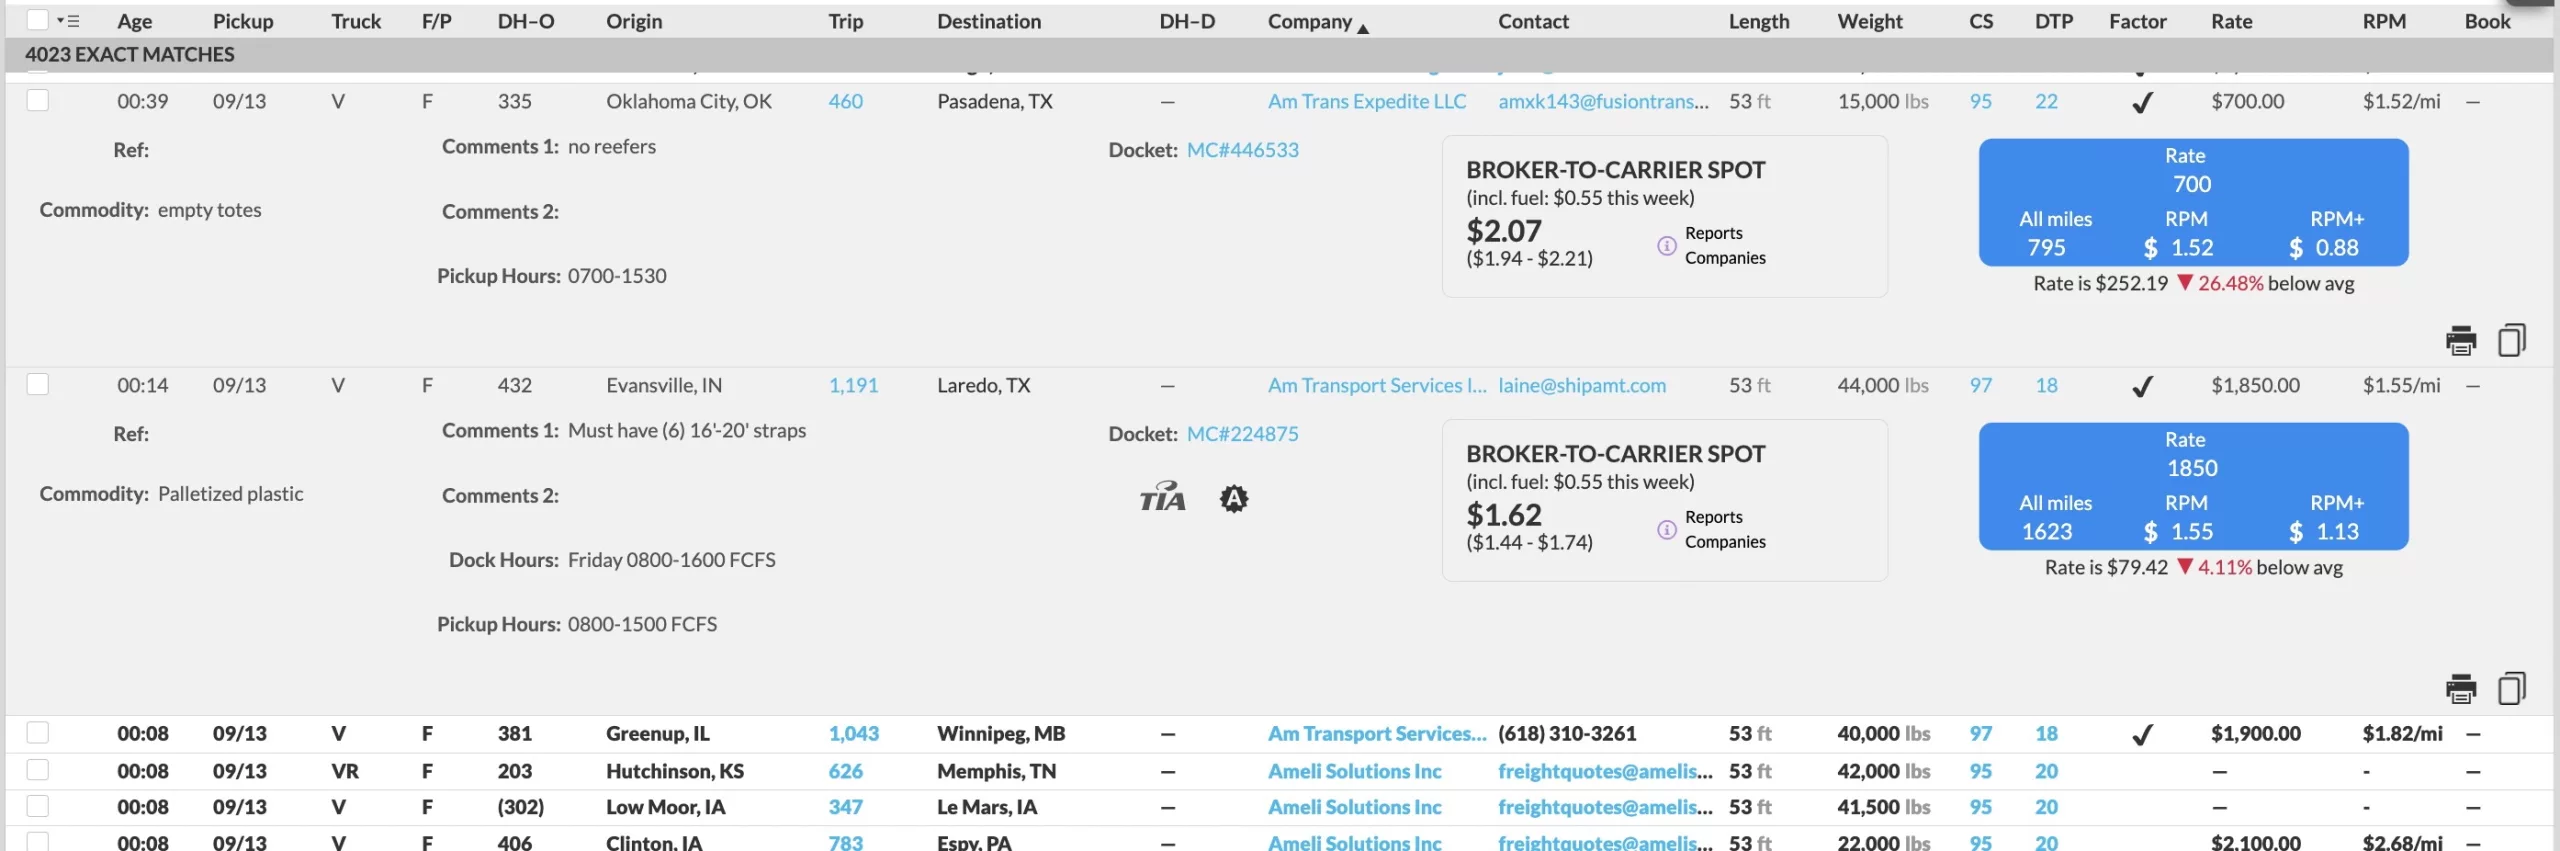Viewport: 2560px width, 851px height.
Task: Click 4023 EXACT MATCHES header bar
Action: click(x=1280, y=55)
